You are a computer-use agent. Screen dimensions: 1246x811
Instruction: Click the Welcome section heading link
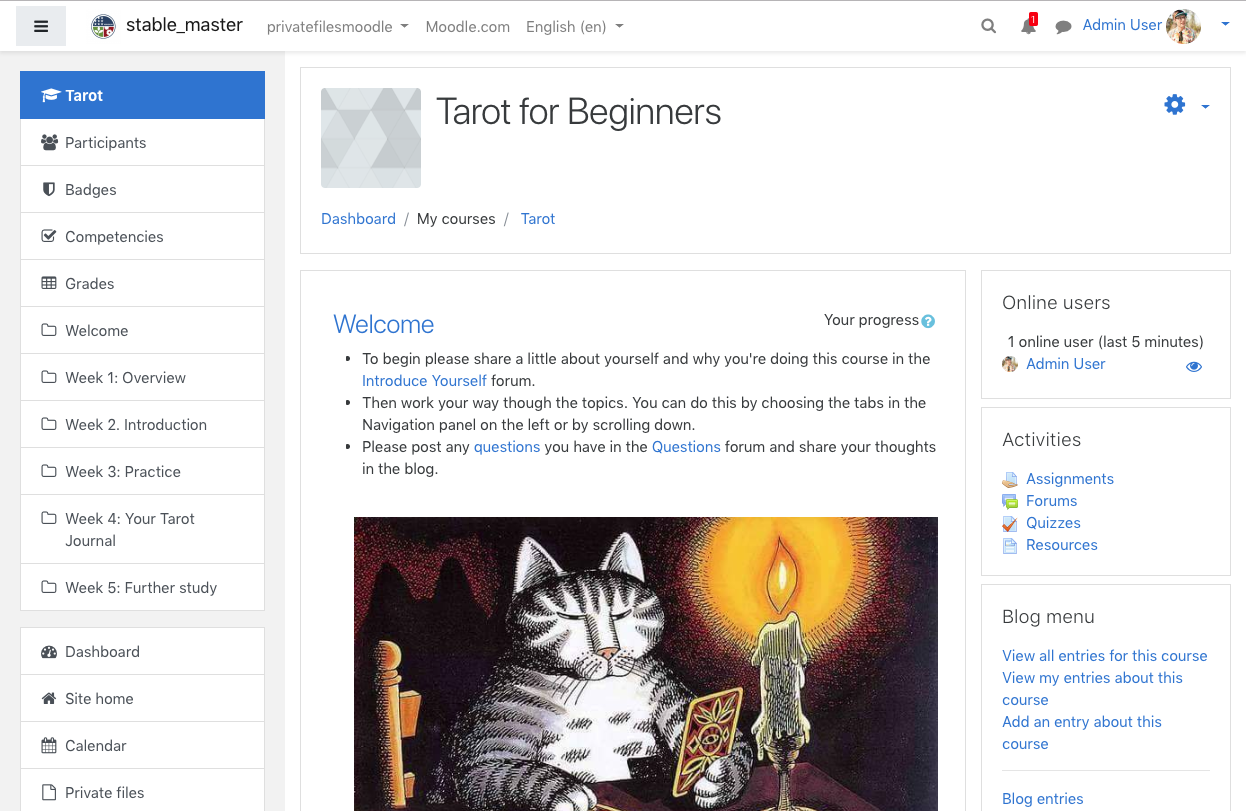tap(384, 324)
